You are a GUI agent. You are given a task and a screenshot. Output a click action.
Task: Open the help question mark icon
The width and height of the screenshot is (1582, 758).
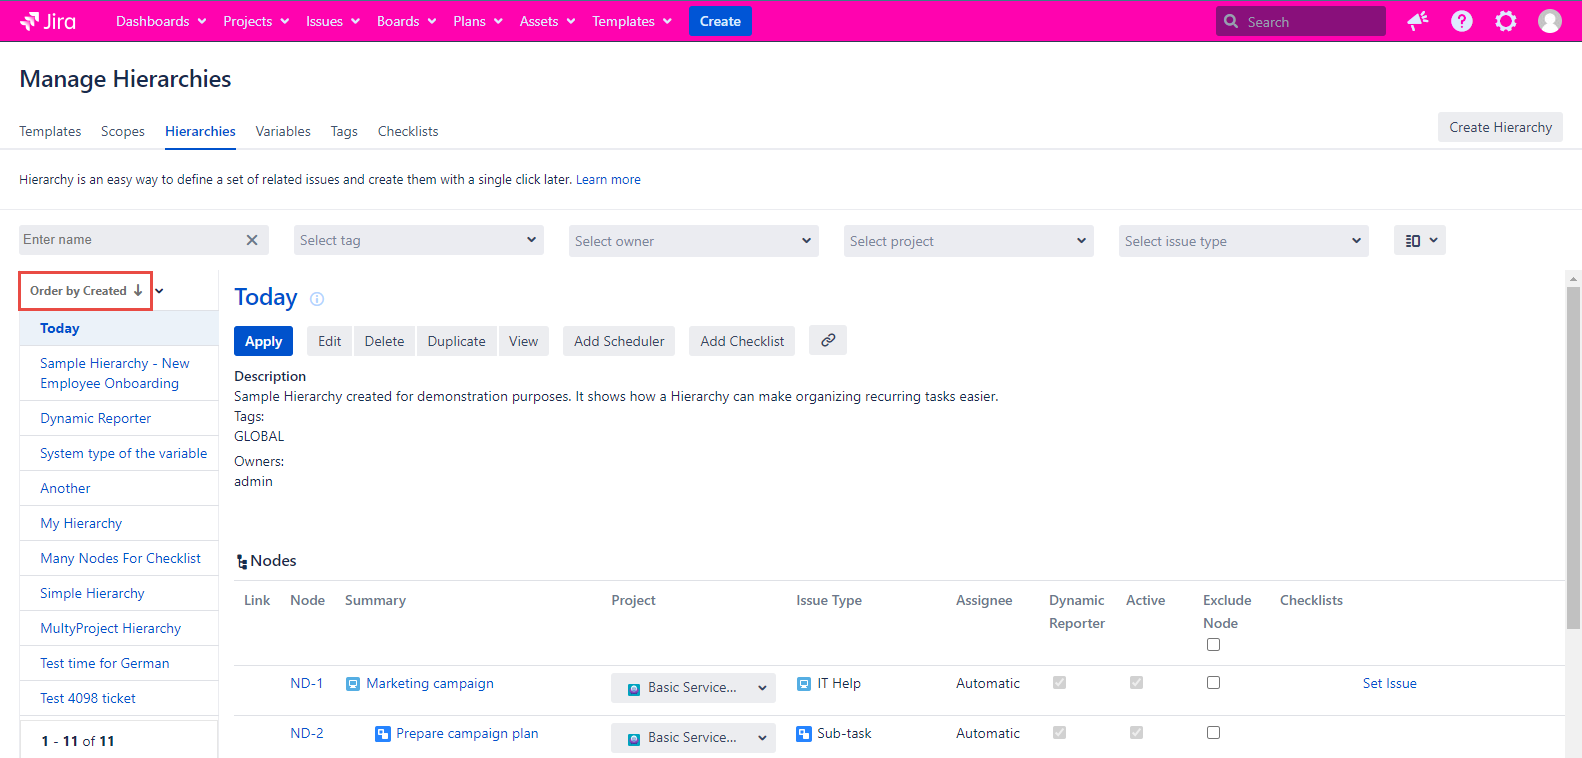(1461, 21)
